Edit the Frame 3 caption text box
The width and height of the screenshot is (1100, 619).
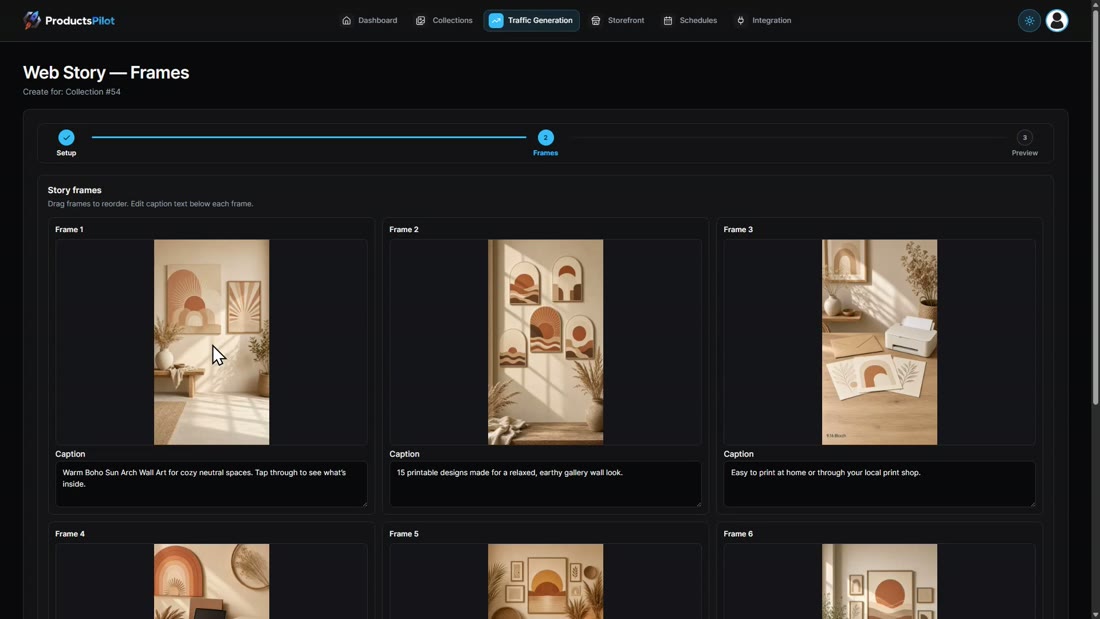(x=879, y=484)
